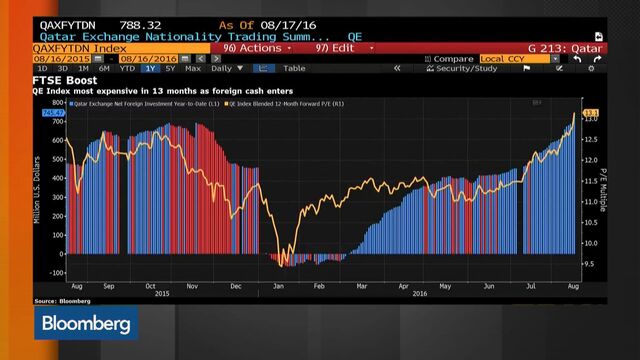Click the Qatar Exchange Nationality Trading Summ... description
The height and width of the screenshot is (360, 640).
coord(184,37)
